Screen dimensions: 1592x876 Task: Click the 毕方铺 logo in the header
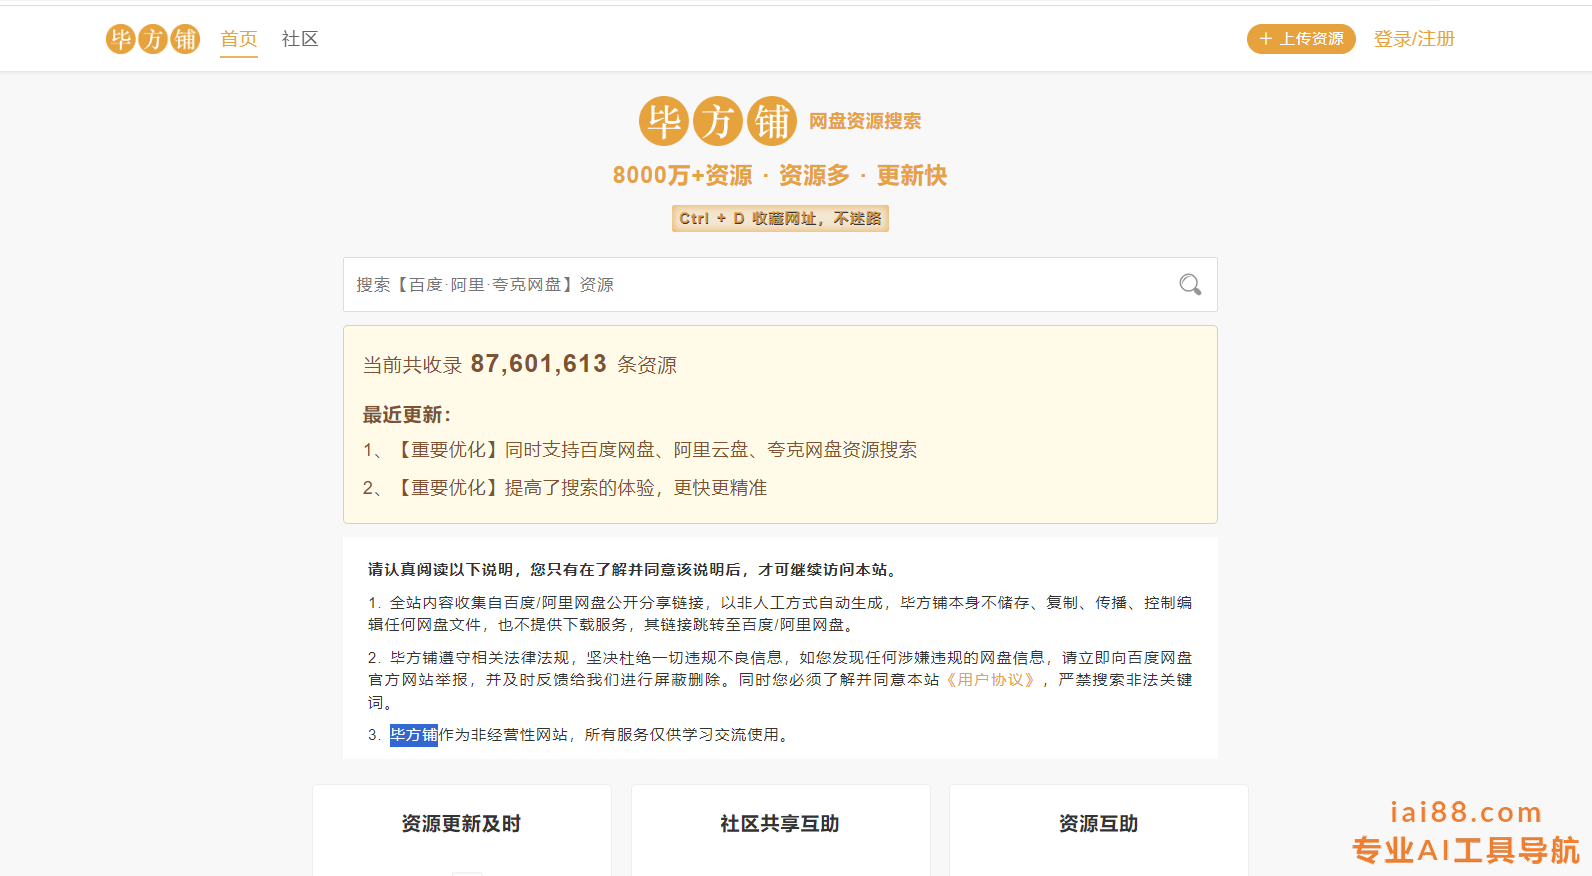[x=153, y=39]
